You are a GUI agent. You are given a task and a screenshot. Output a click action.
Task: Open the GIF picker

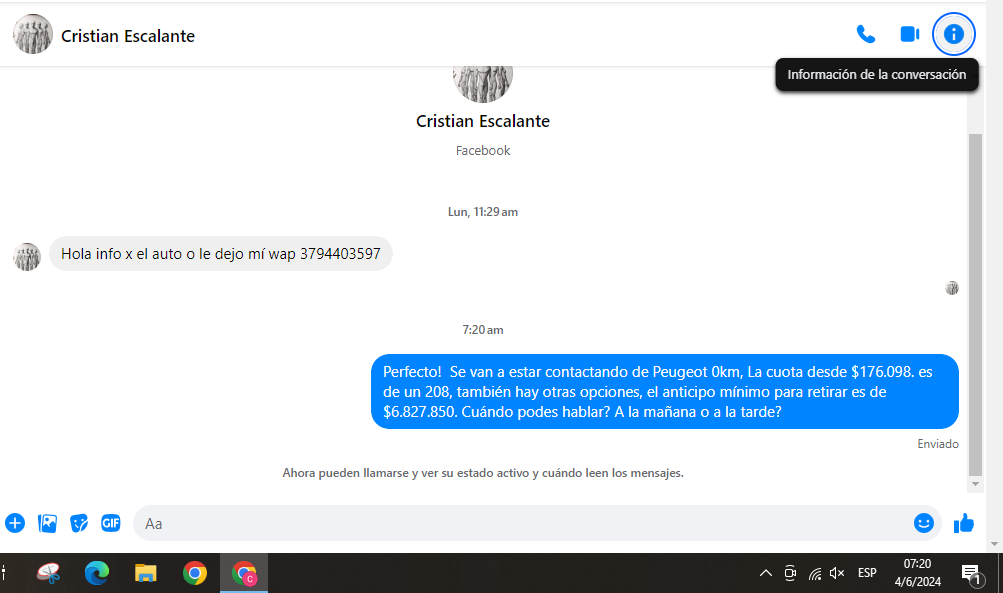[x=111, y=523]
